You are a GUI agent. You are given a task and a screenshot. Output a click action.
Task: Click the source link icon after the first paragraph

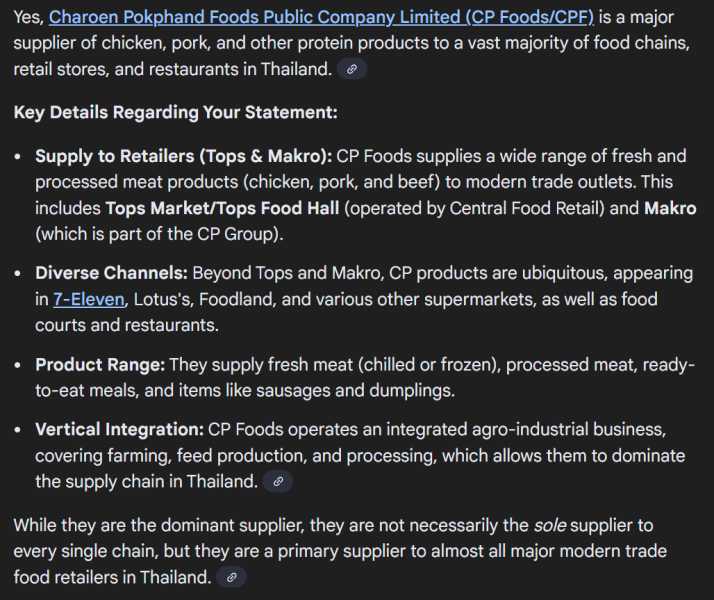[x=352, y=70]
